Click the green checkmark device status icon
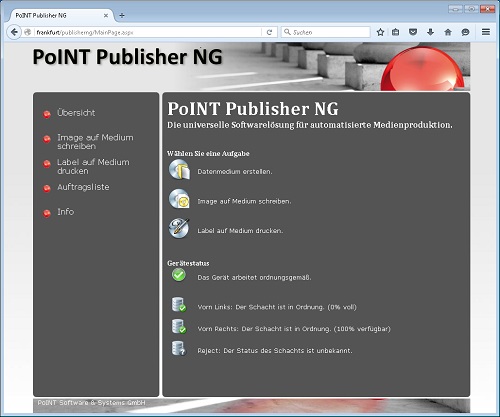Screen dimensions: 500x417 click(x=179, y=275)
